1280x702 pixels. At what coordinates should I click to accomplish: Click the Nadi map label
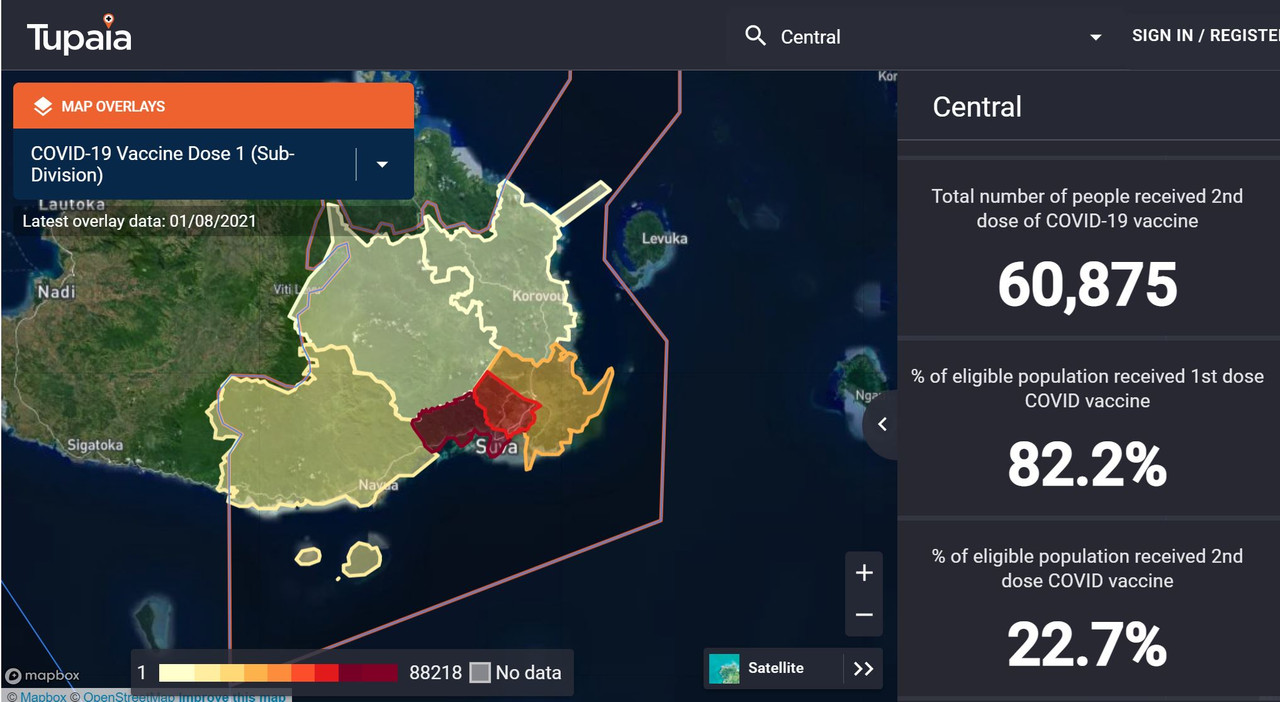click(x=56, y=292)
